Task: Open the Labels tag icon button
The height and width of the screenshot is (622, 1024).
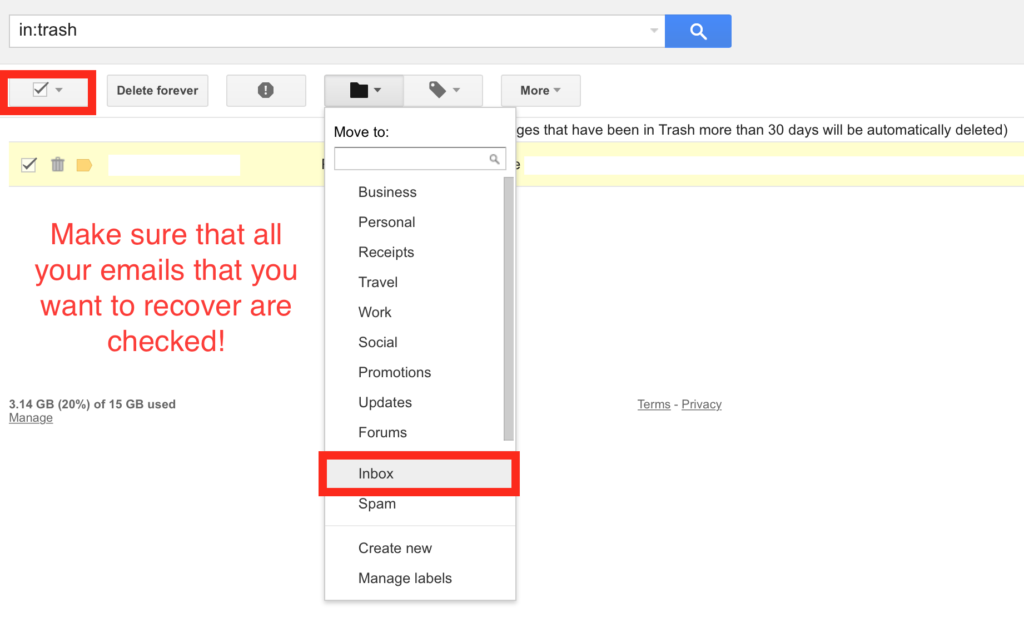Action: click(443, 90)
